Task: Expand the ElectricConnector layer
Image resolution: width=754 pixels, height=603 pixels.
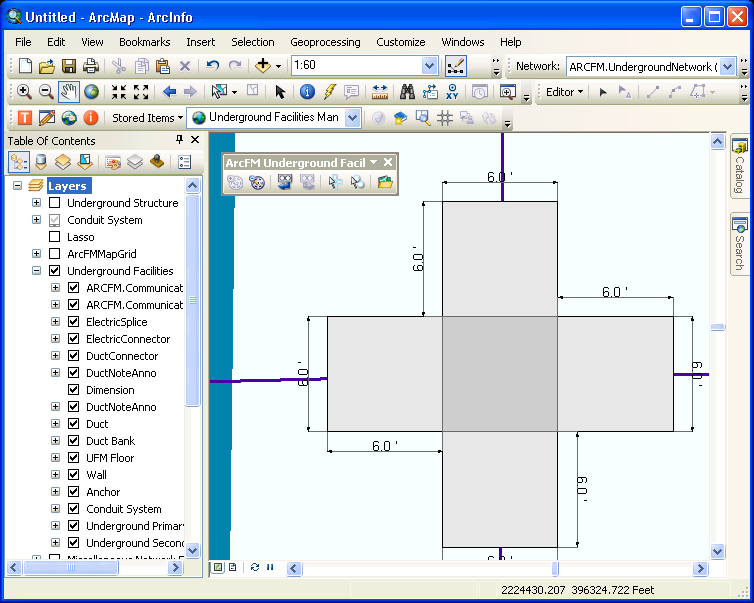Action: coord(55,339)
